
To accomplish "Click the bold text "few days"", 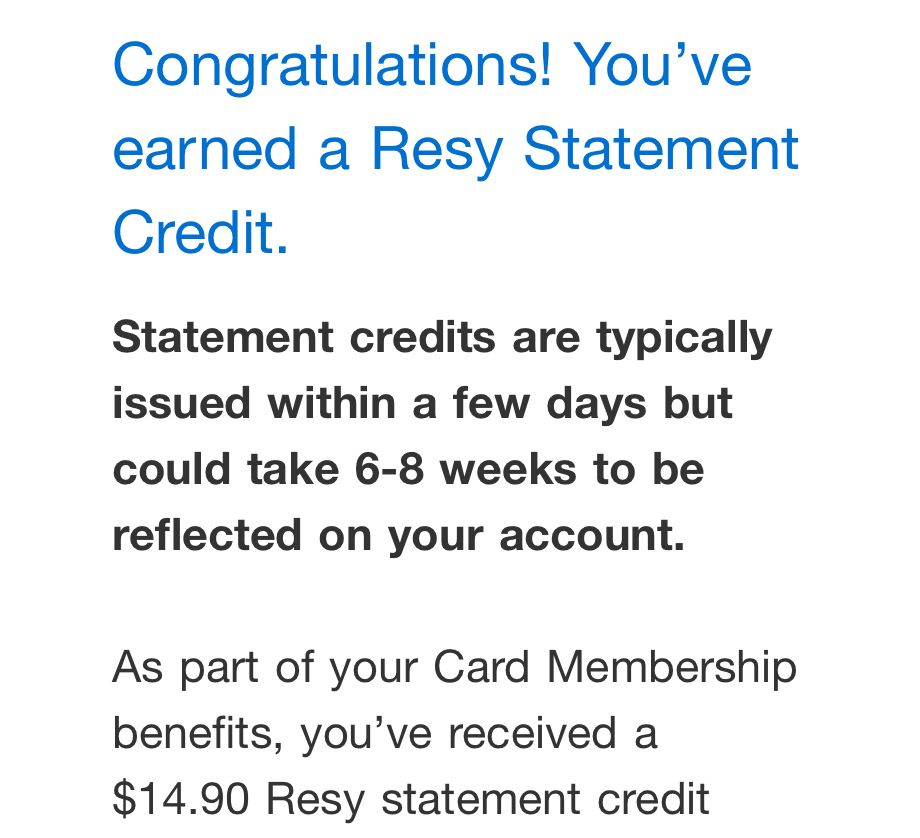I will [549, 406].
